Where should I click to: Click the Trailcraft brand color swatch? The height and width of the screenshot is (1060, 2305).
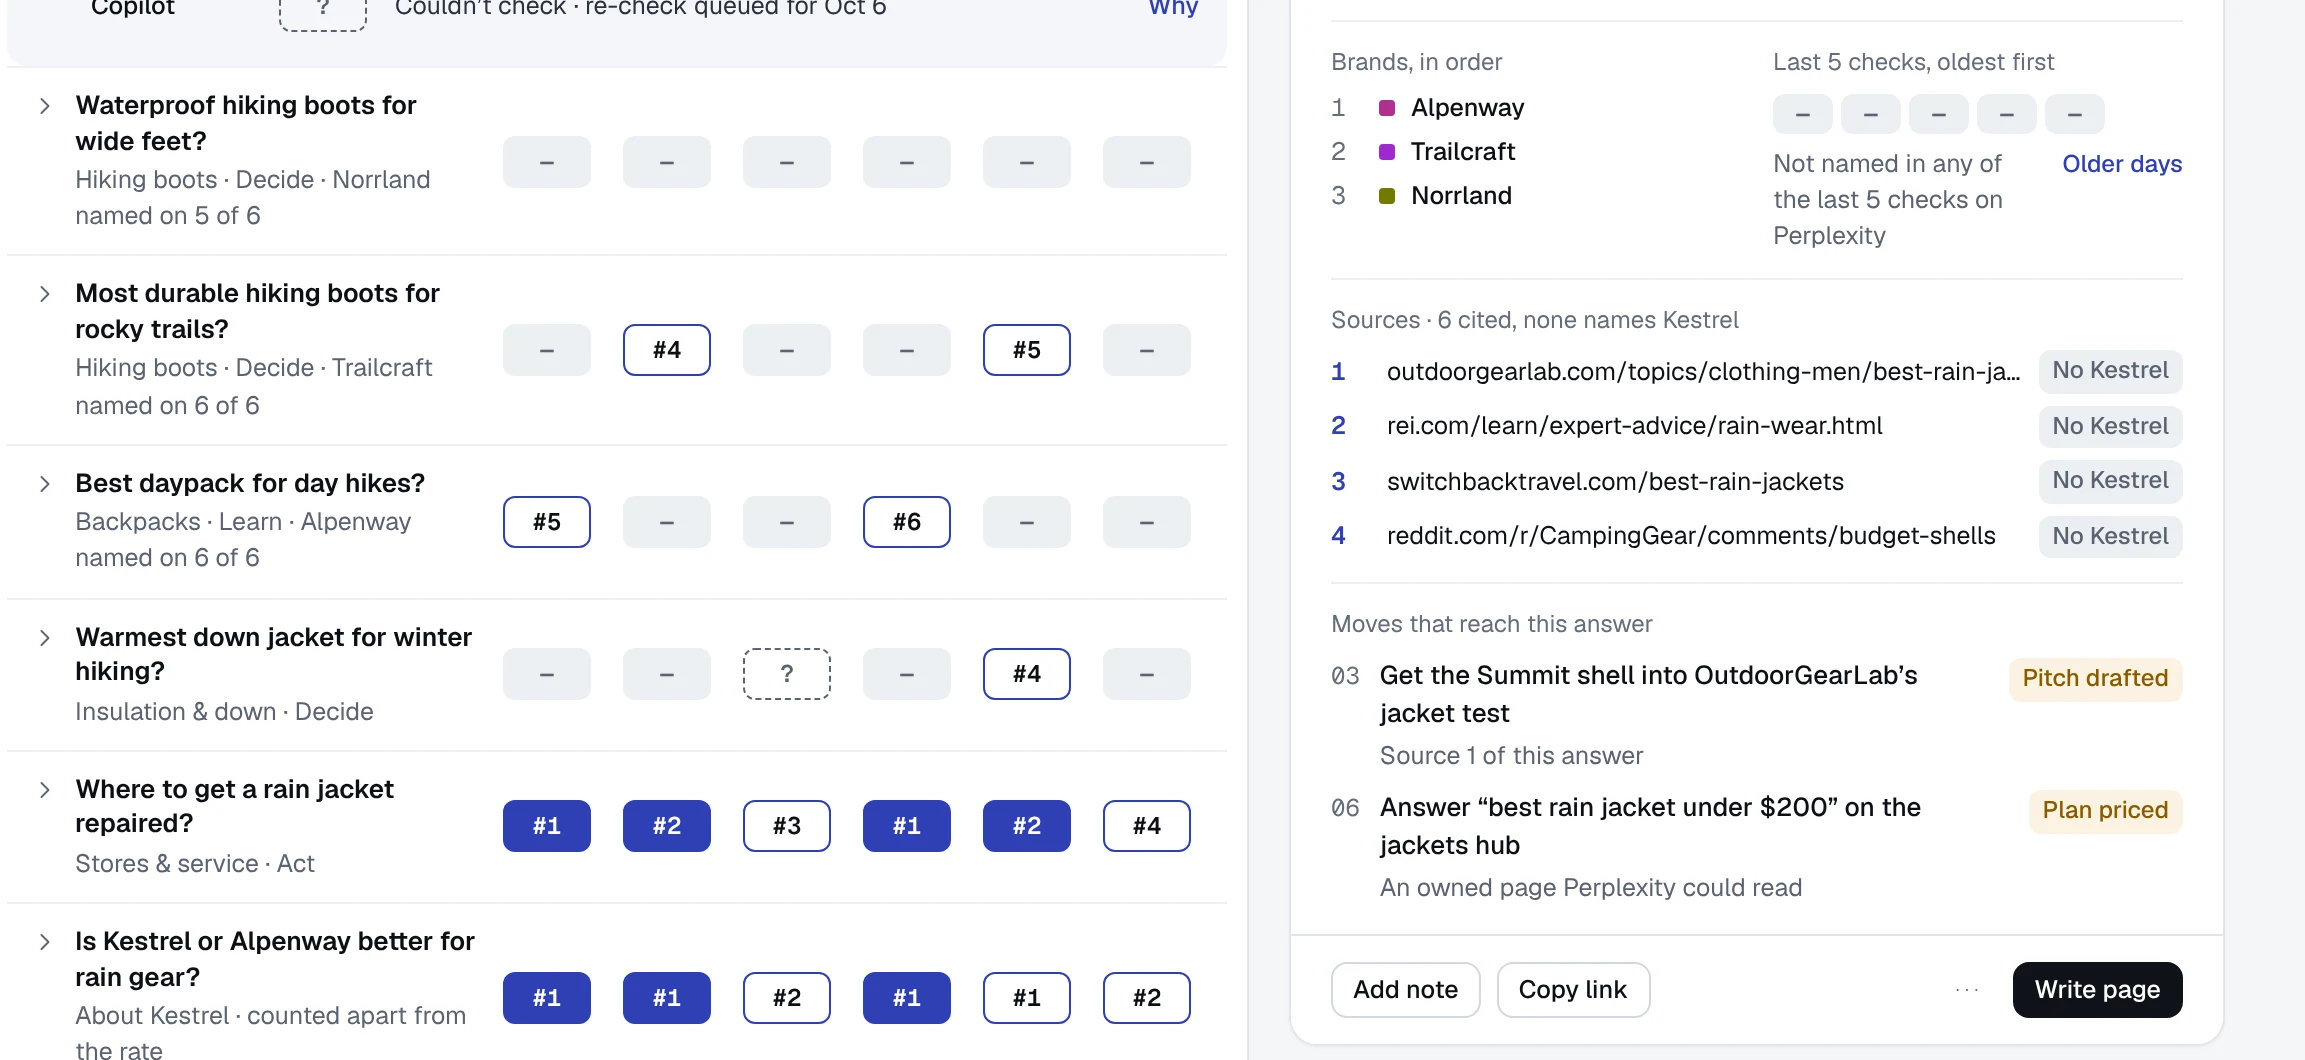tap(1387, 152)
